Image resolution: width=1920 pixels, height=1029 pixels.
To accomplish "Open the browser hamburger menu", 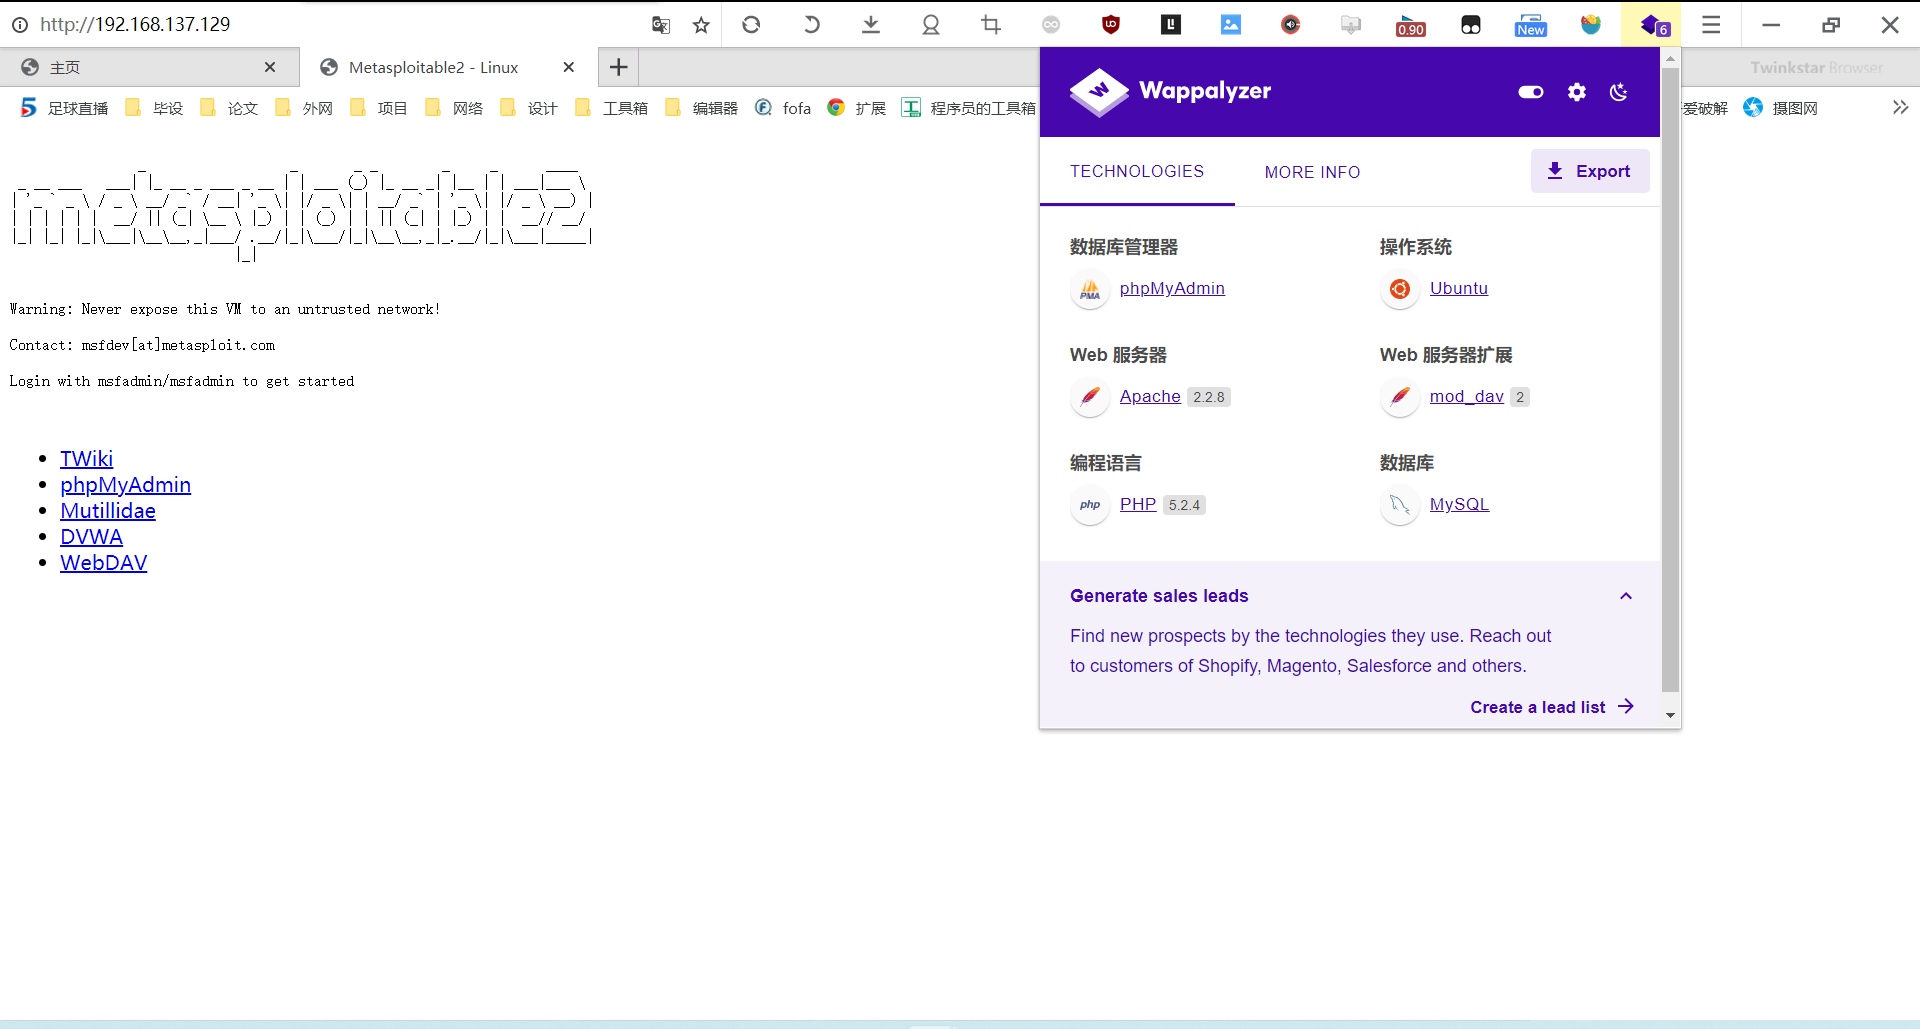I will 1711,25.
